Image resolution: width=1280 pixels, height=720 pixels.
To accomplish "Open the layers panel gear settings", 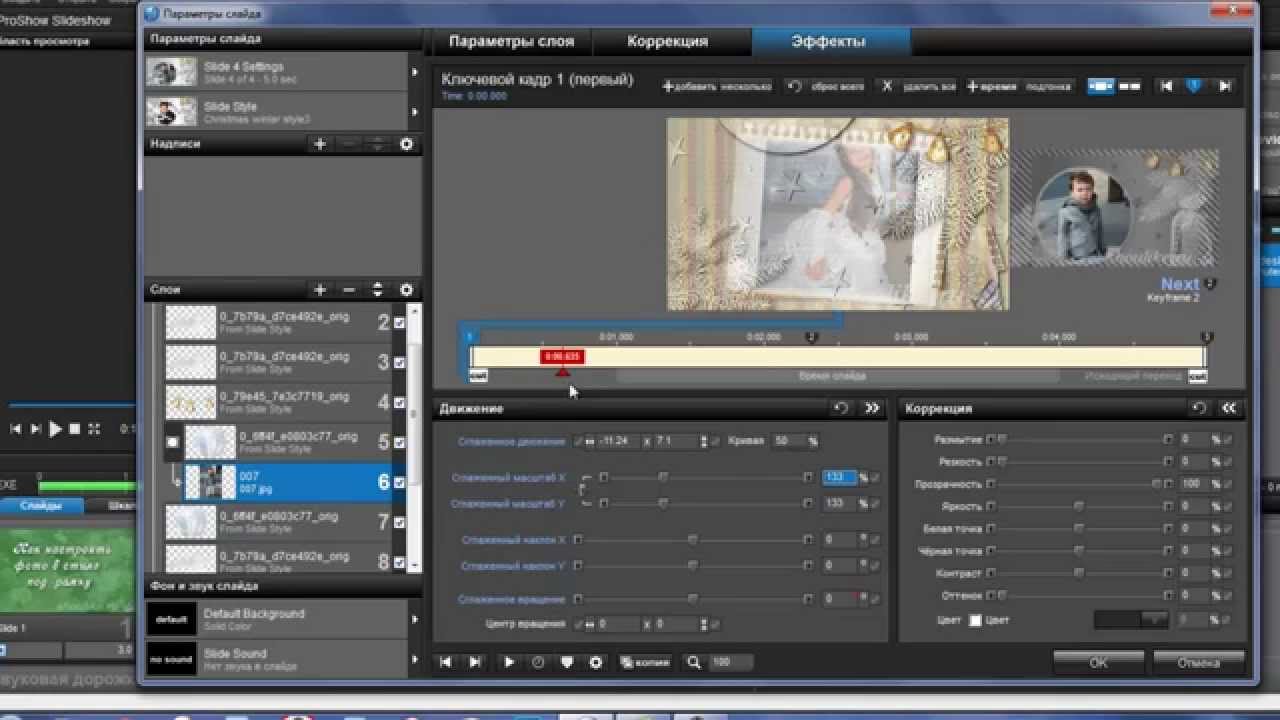I will coord(406,290).
